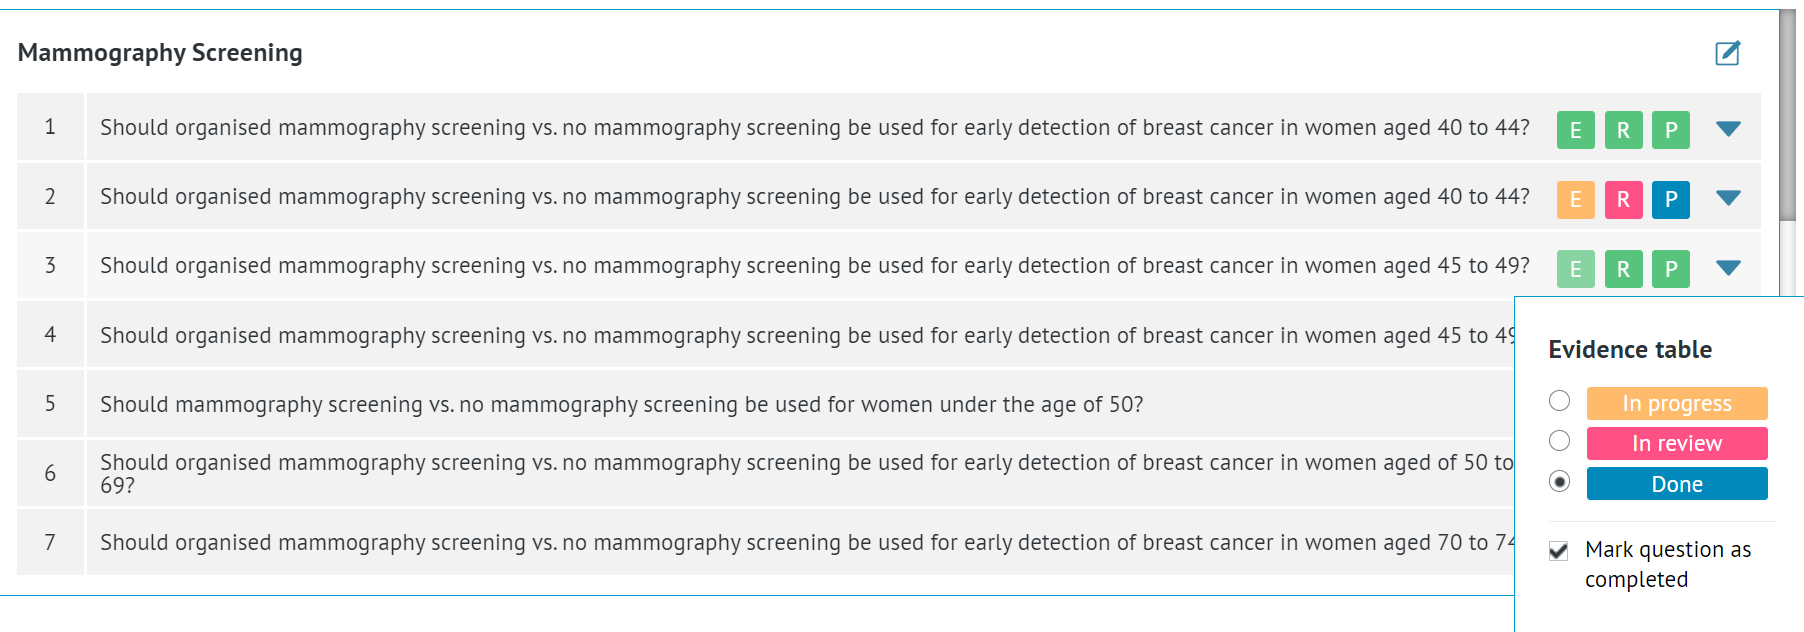The height and width of the screenshot is (632, 1804).
Task: Select the In progress radio button
Action: (x=1559, y=401)
